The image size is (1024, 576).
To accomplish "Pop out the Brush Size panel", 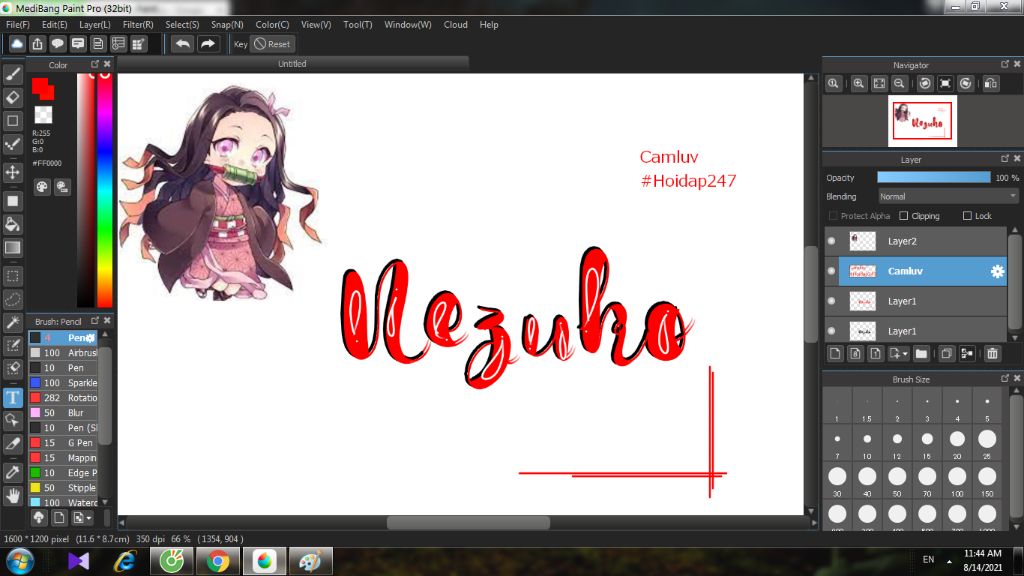I will point(1004,378).
